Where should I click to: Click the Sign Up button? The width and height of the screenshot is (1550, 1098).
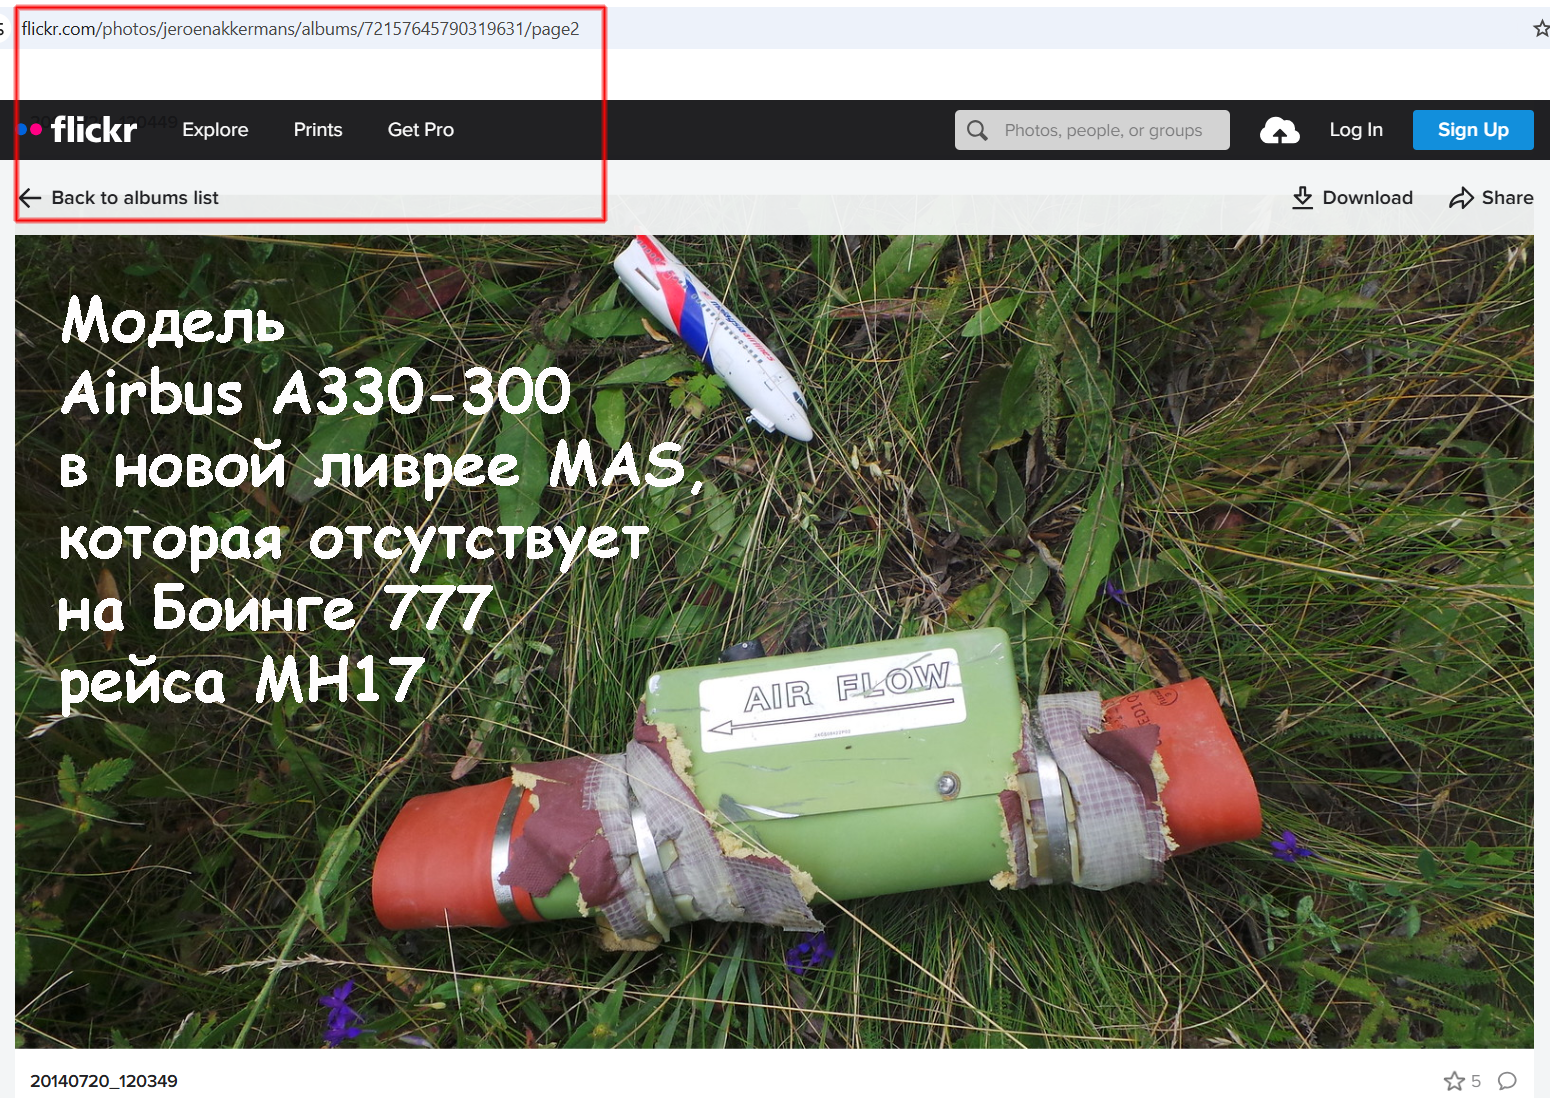pyautogui.click(x=1473, y=130)
